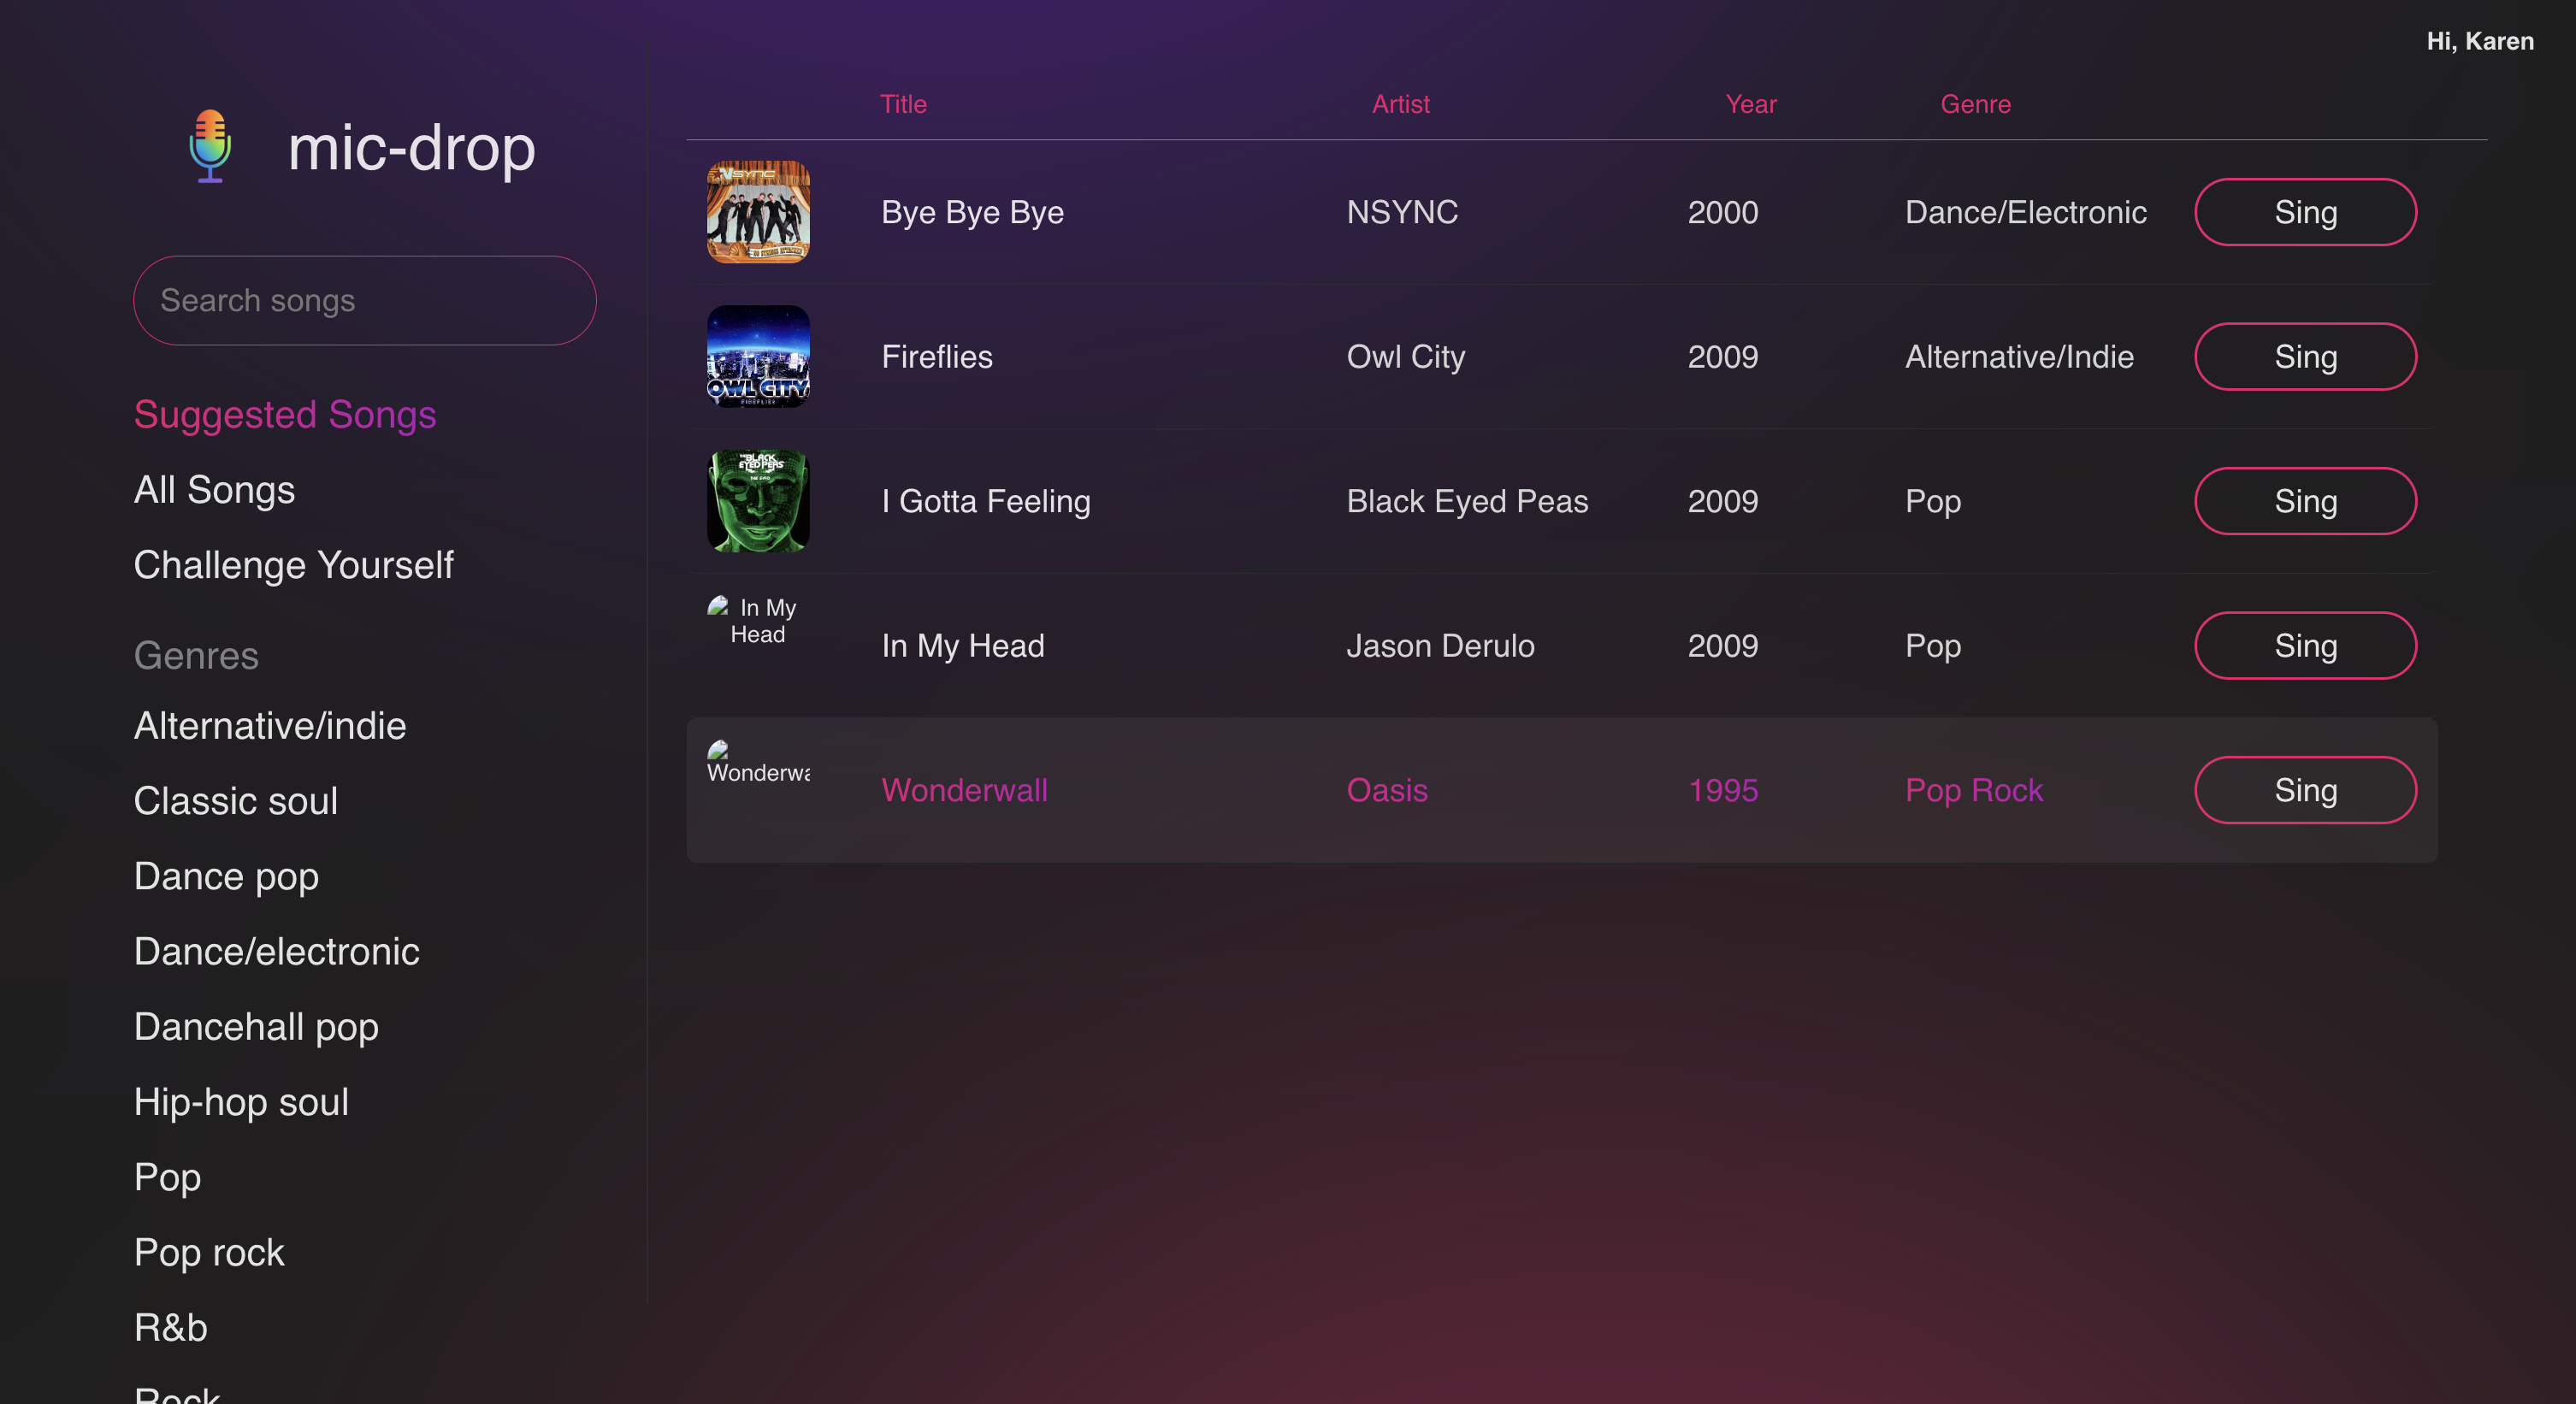Sort table by Artist header
2576x1404 pixels.
[x=1400, y=104]
